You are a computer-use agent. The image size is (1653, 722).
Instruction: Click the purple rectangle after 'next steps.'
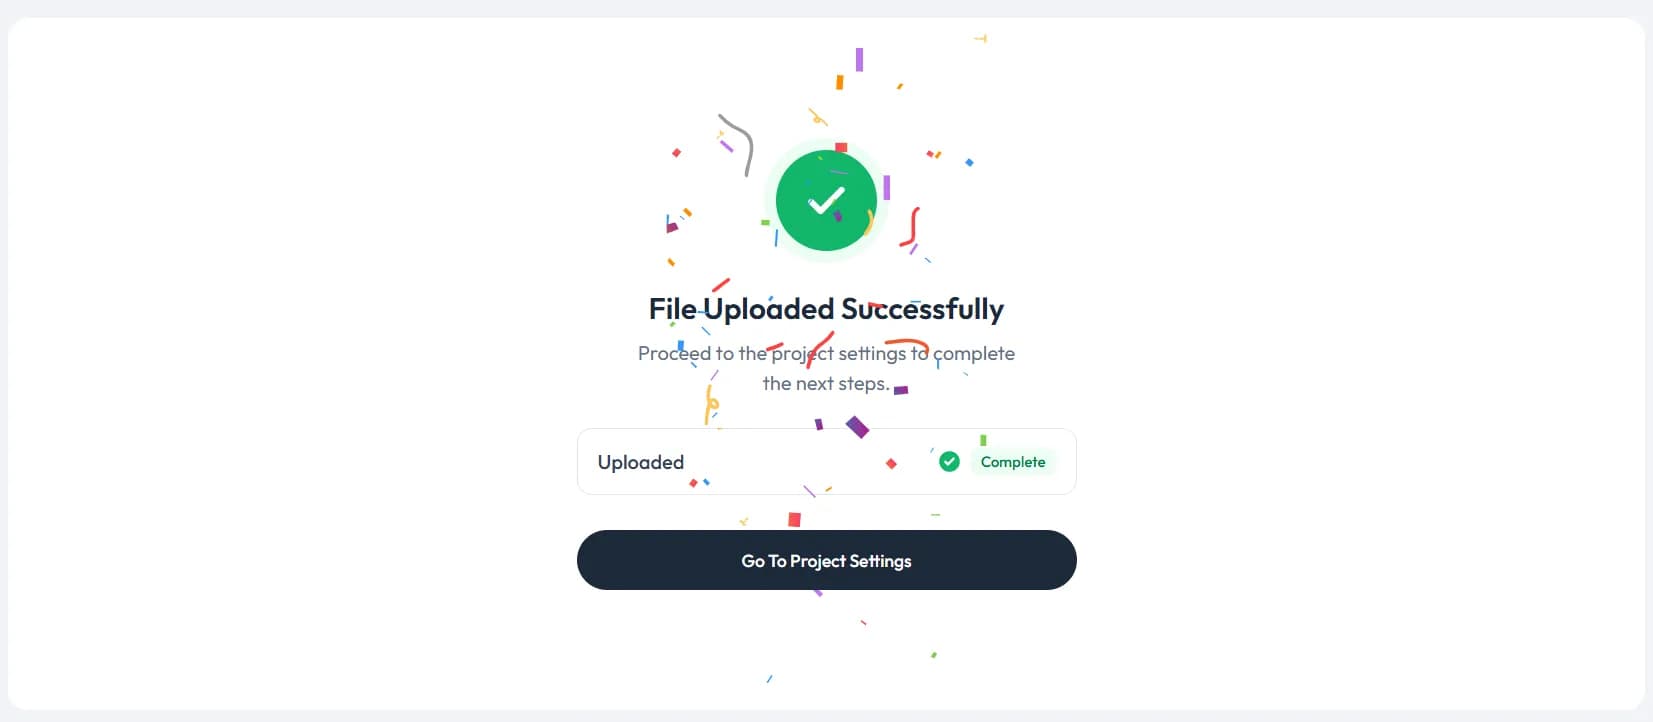click(901, 390)
